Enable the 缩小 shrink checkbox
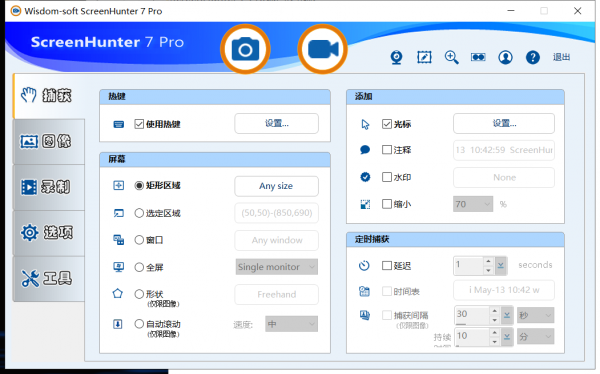Viewport: 600px width, 374px height. tap(387, 204)
